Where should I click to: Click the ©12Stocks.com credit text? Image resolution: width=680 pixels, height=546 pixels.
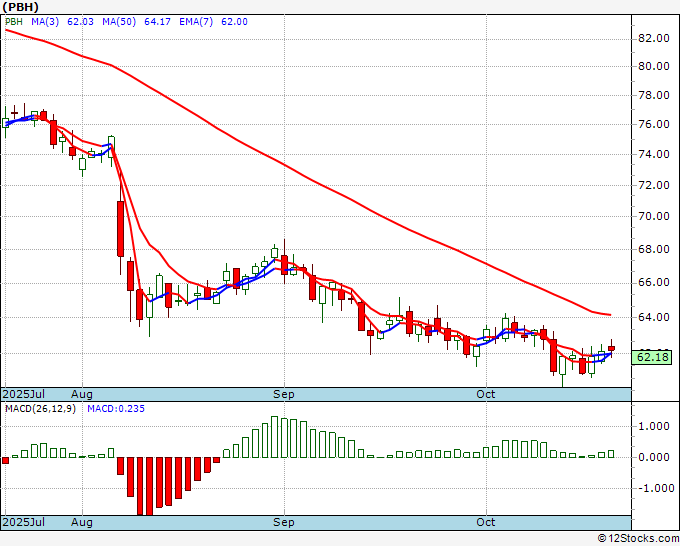pyautogui.click(x=638, y=538)
